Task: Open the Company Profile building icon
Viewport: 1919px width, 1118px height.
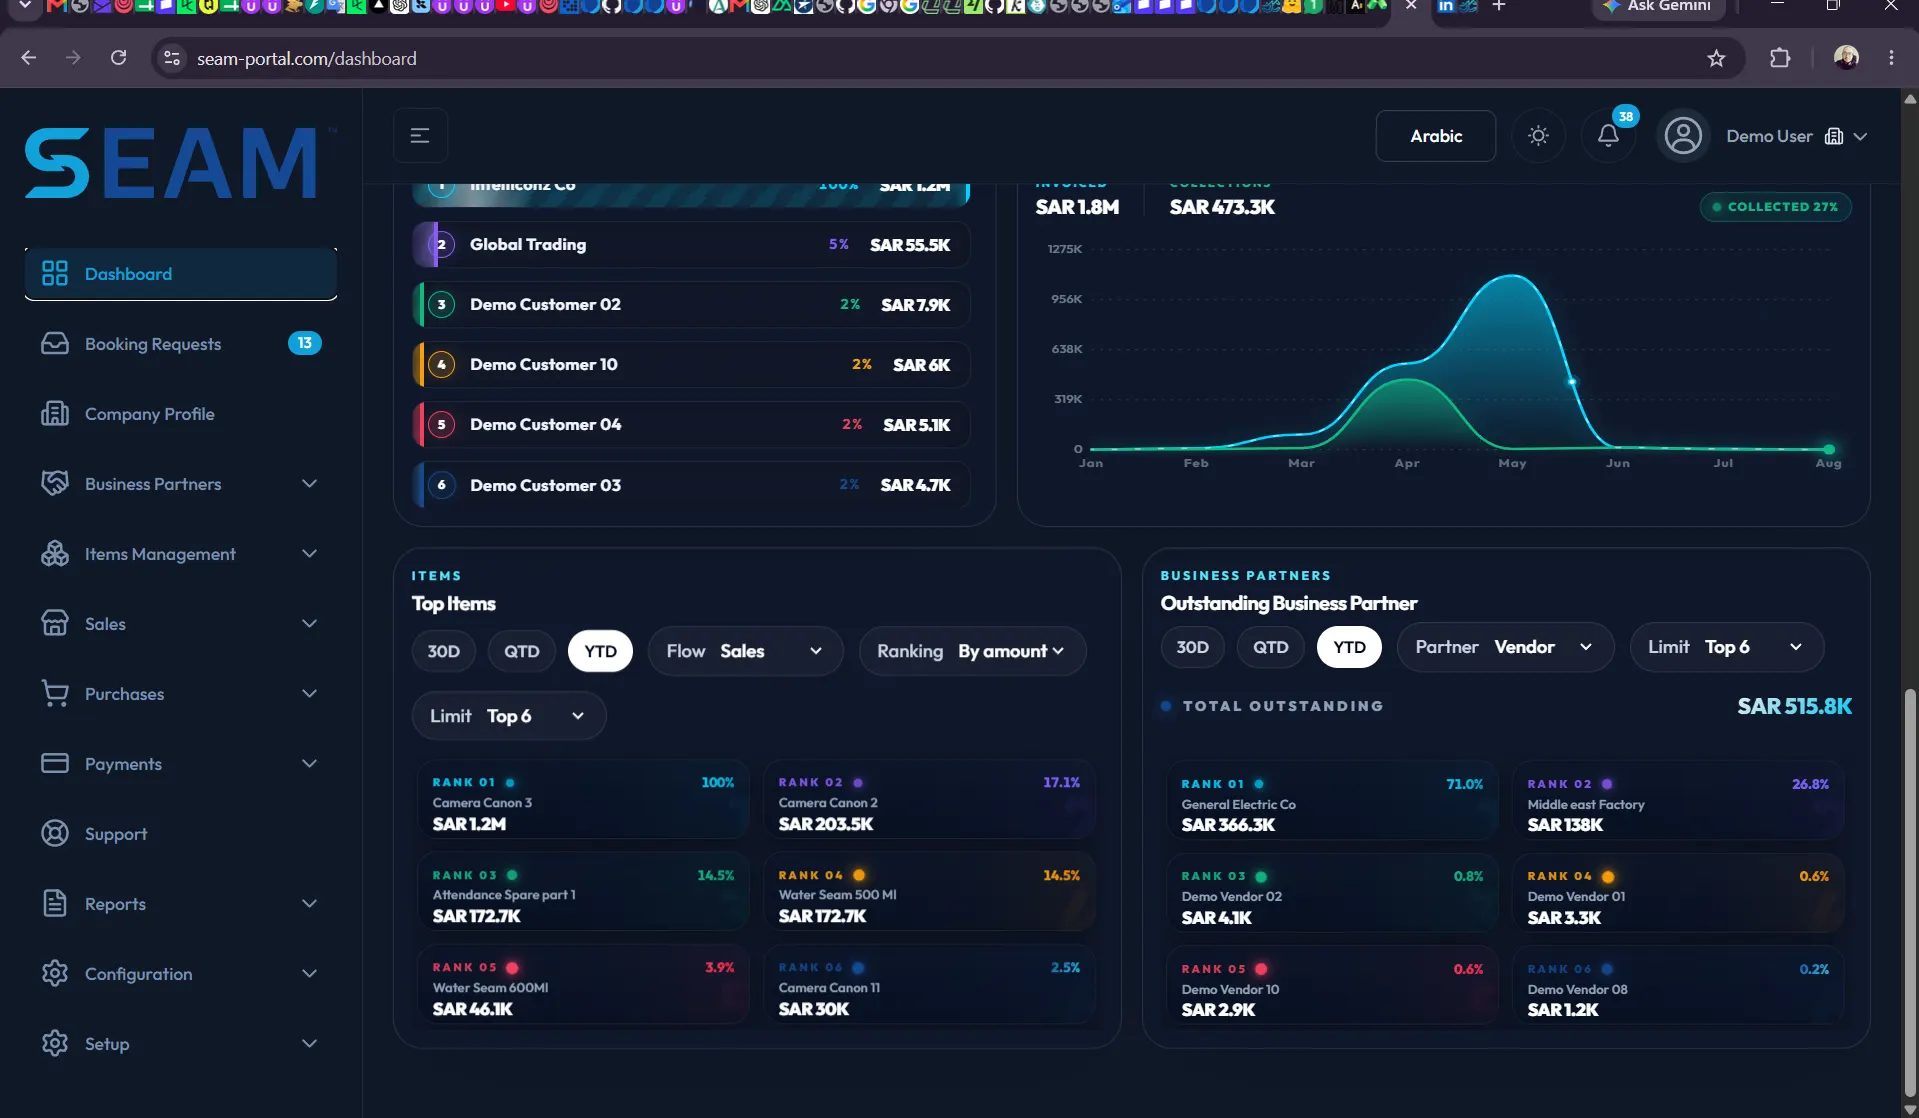Action: point(55,414)
